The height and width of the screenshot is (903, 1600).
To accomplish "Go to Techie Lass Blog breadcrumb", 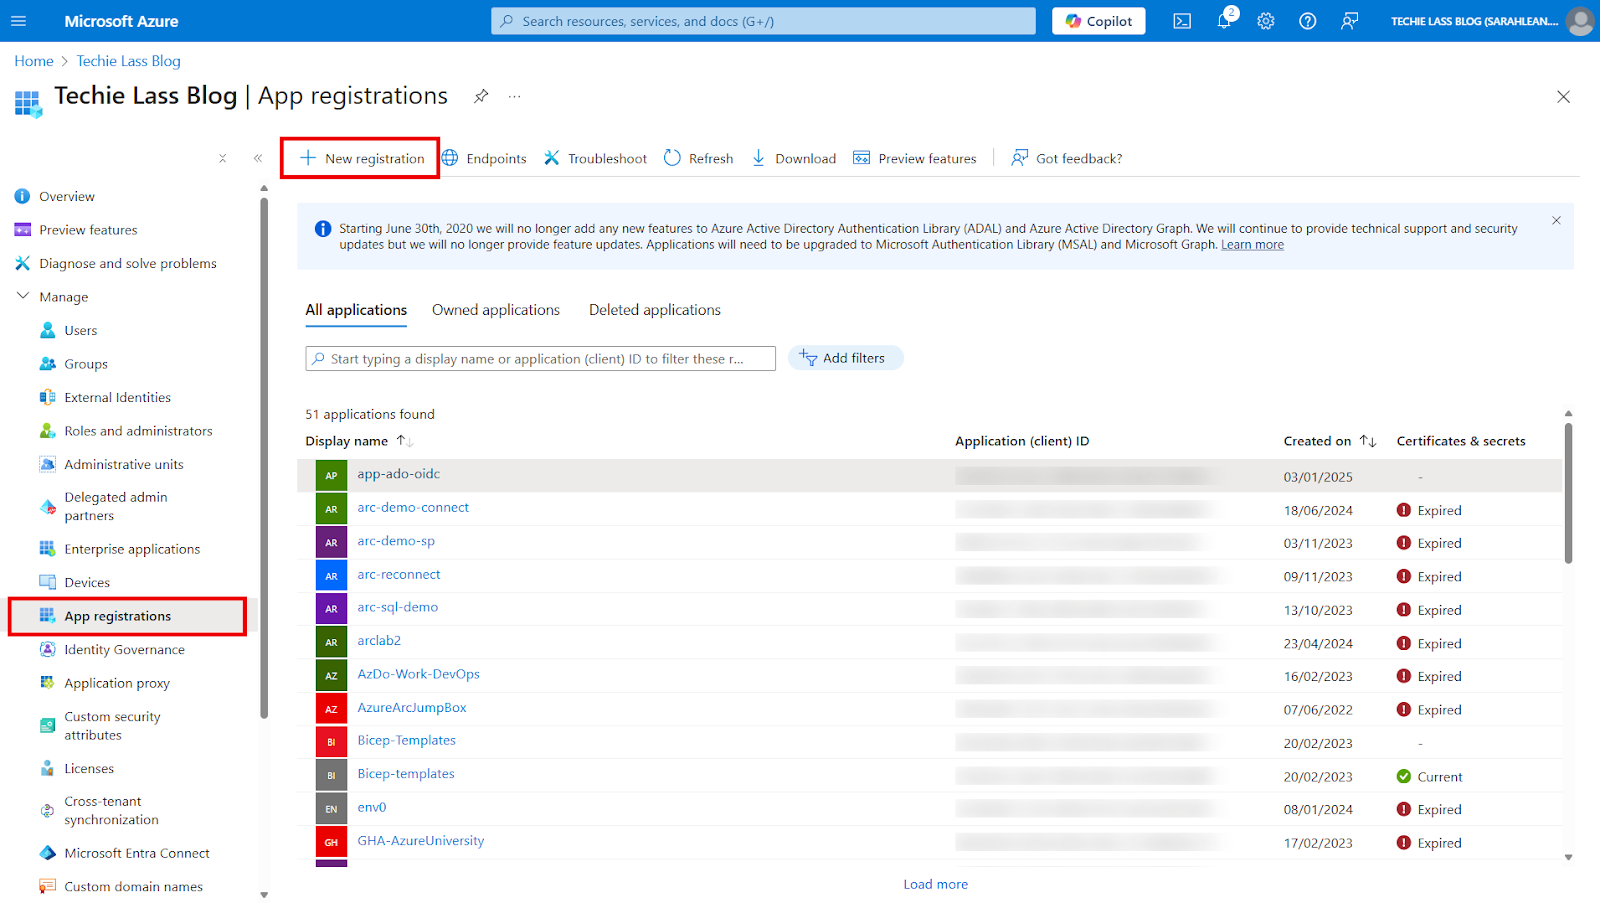I will [129, 61].
